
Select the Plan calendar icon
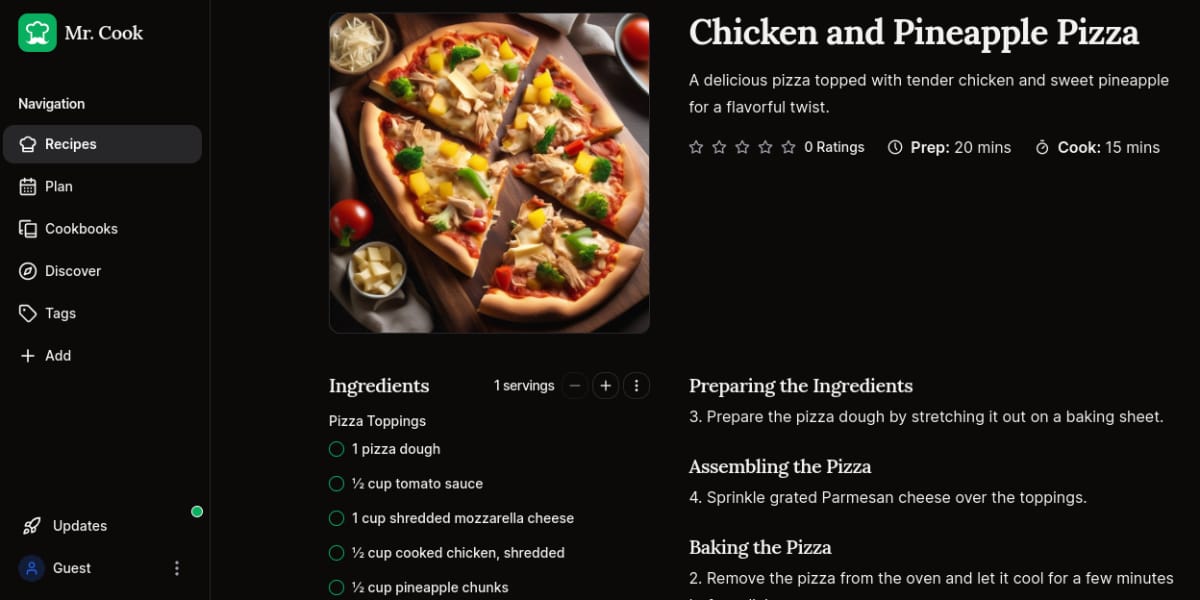pyautogui.click(x=27, y=186)
